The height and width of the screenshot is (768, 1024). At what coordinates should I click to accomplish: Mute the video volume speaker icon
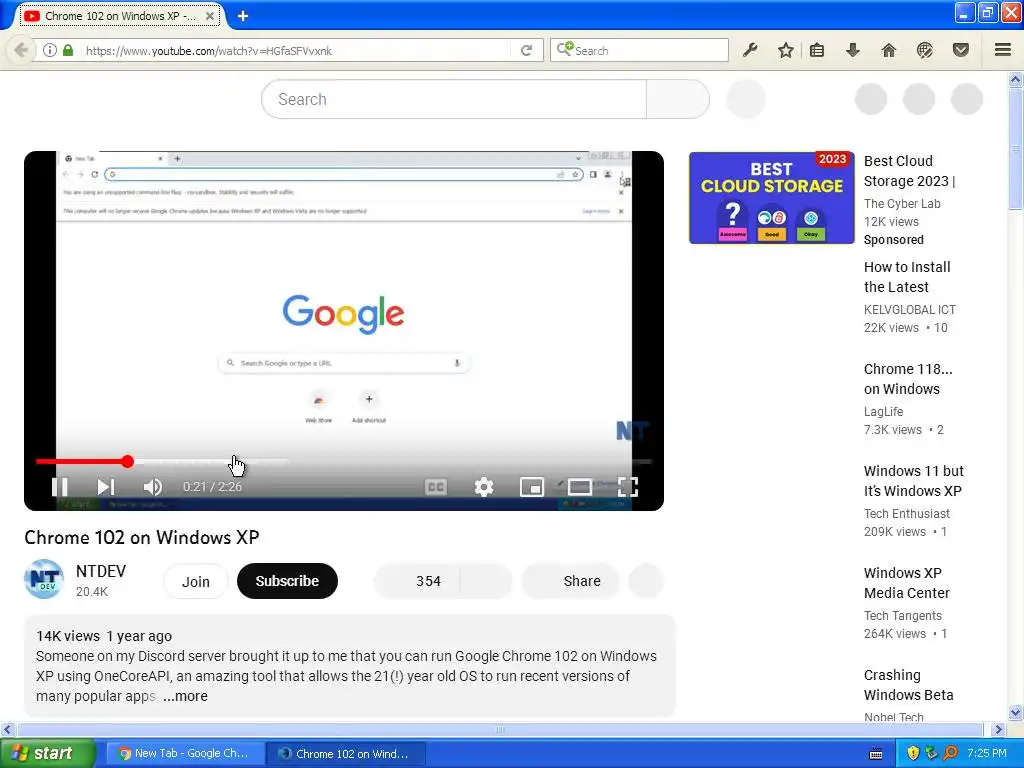point(153,487)
